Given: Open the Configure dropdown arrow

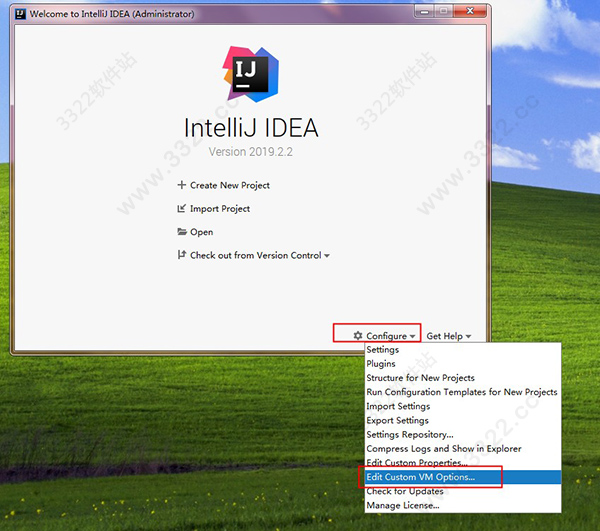Looking at the screenshot, I should (x=412, y=336).
